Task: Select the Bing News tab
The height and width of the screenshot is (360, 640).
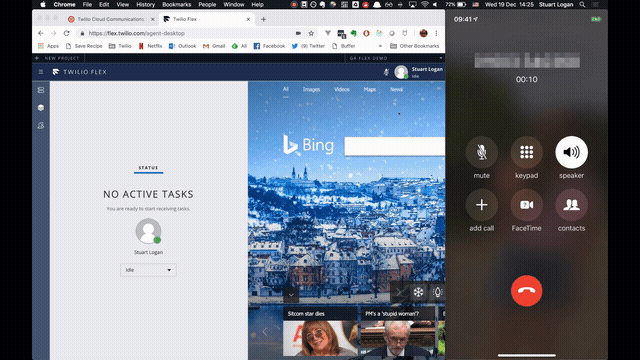Action: coord(396,89)
